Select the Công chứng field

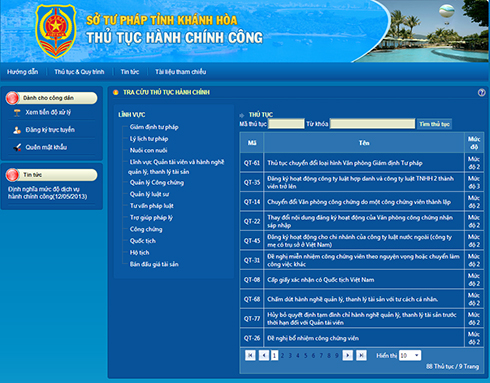click(146, 229)
